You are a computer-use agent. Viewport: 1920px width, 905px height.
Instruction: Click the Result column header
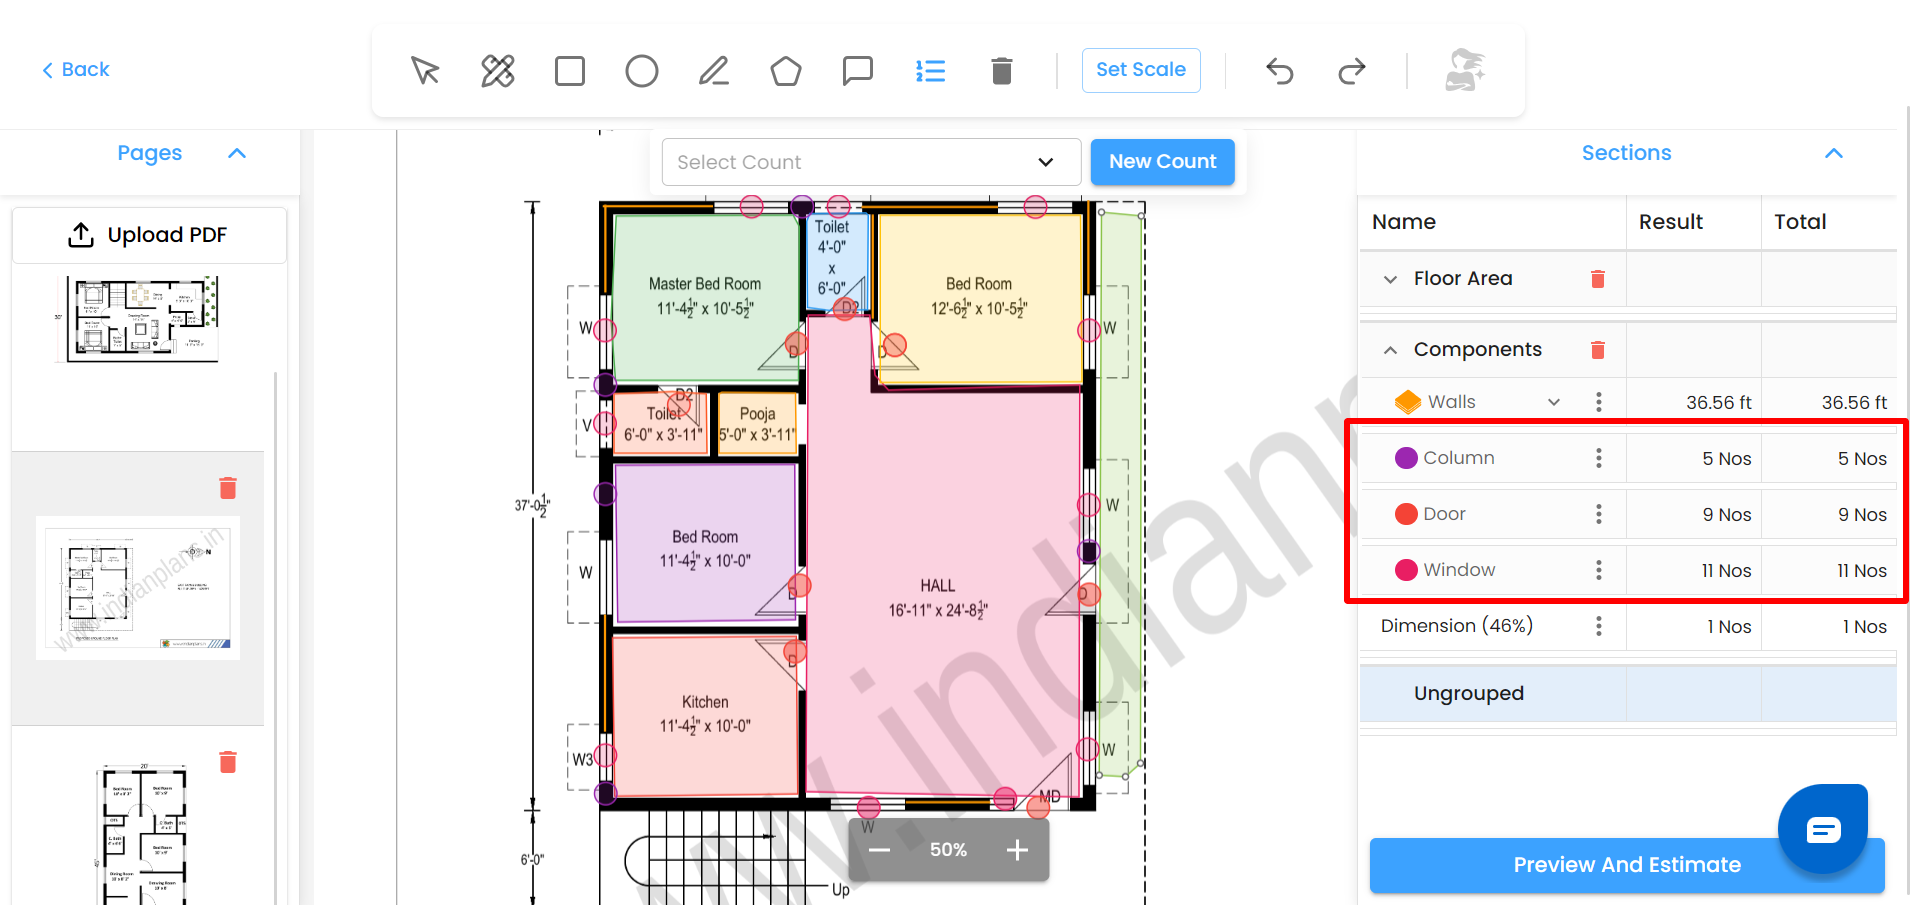pyautogui.click(x=1671, y=222)
